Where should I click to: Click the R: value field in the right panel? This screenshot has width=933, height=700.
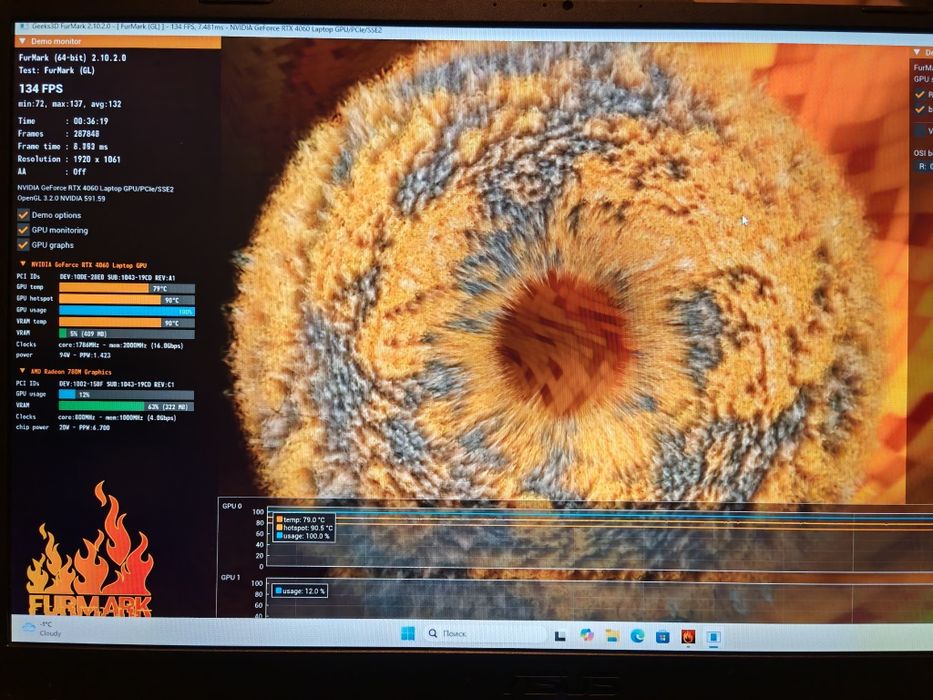coord(924,167)
